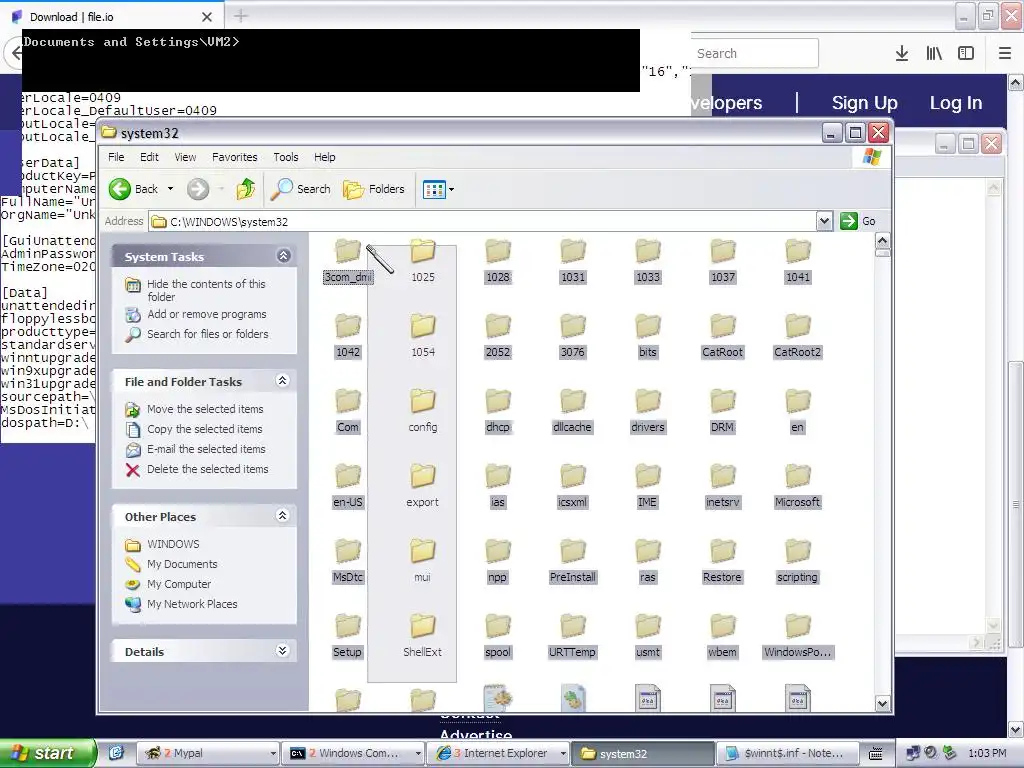Open the View menu
The width and height of the screenshot is (1024, 768).
tap(185, 157)
